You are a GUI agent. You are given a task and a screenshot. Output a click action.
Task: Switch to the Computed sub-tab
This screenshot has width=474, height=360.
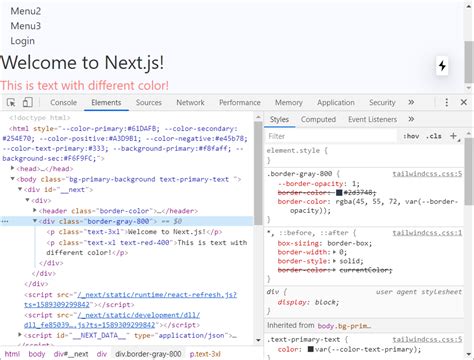318,119
